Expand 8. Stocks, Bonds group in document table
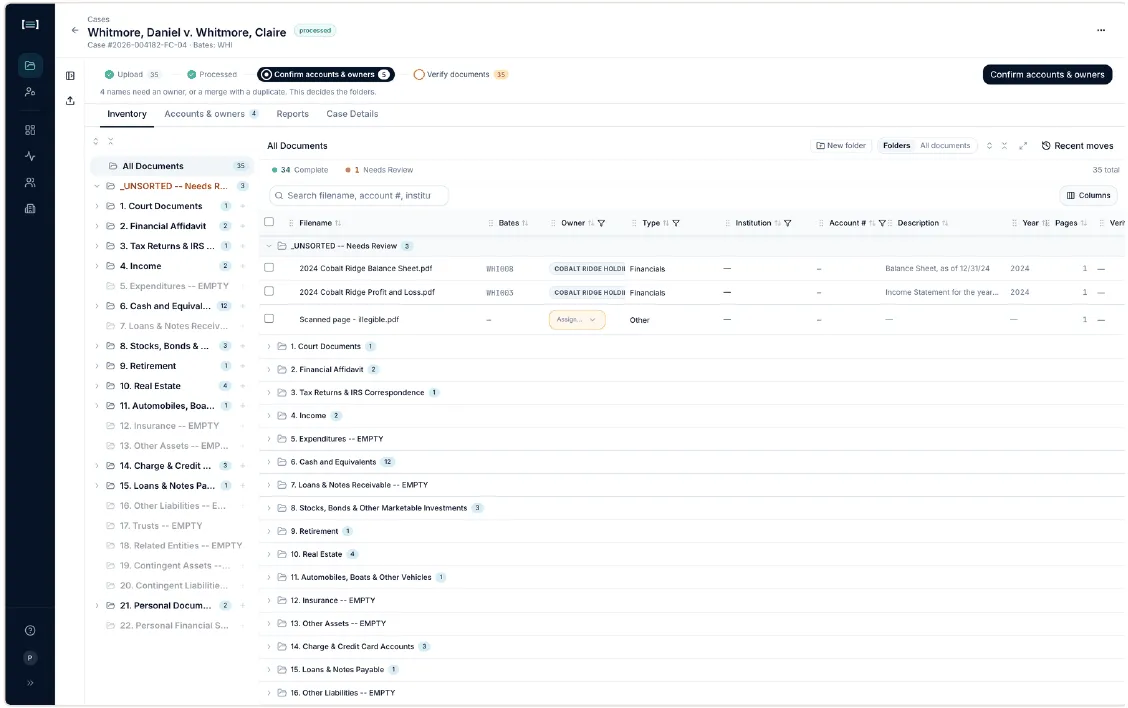 (x=269, y=508)
